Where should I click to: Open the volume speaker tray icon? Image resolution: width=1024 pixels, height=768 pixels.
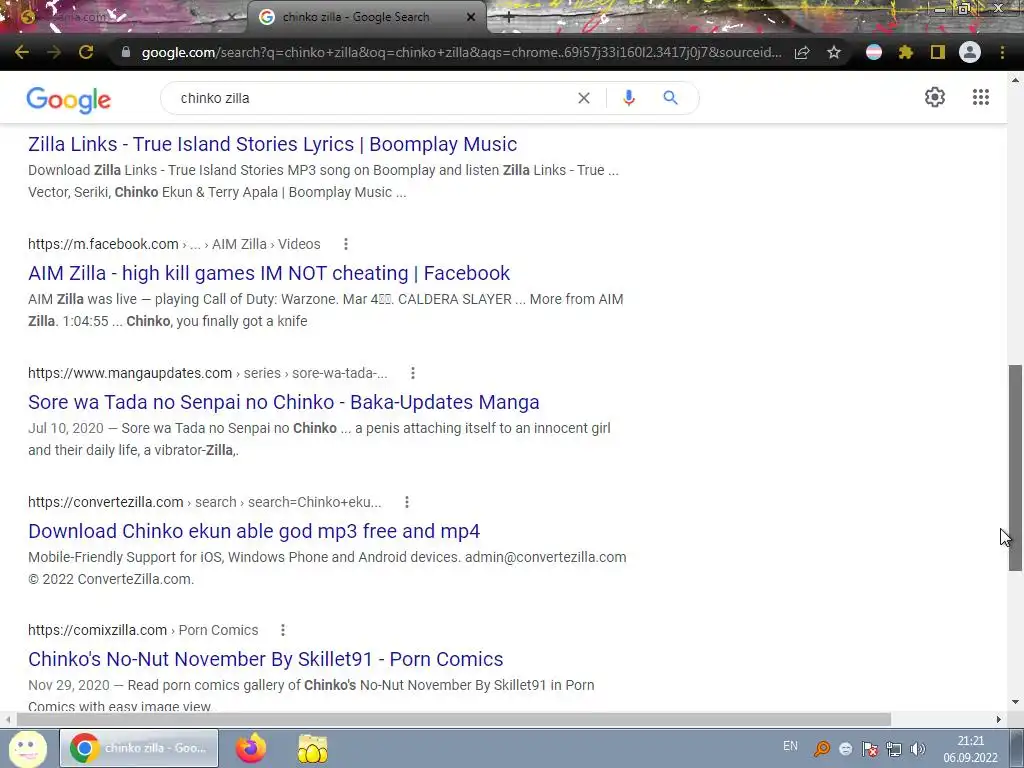pos(918,749)
